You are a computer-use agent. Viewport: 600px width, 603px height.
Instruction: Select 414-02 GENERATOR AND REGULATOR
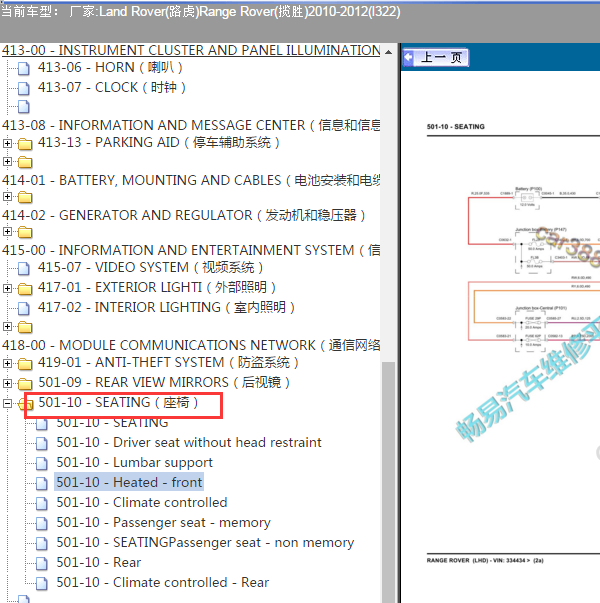pos(183,215)
